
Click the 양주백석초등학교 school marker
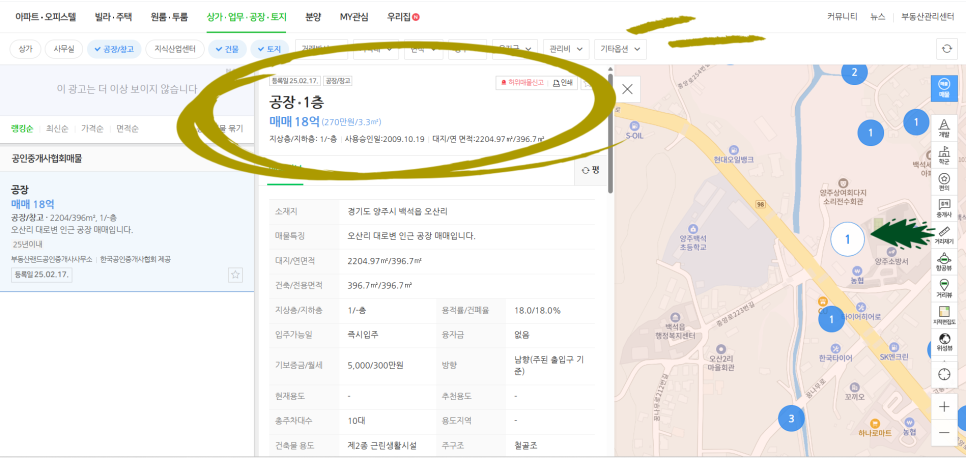(x=693, y=236)
